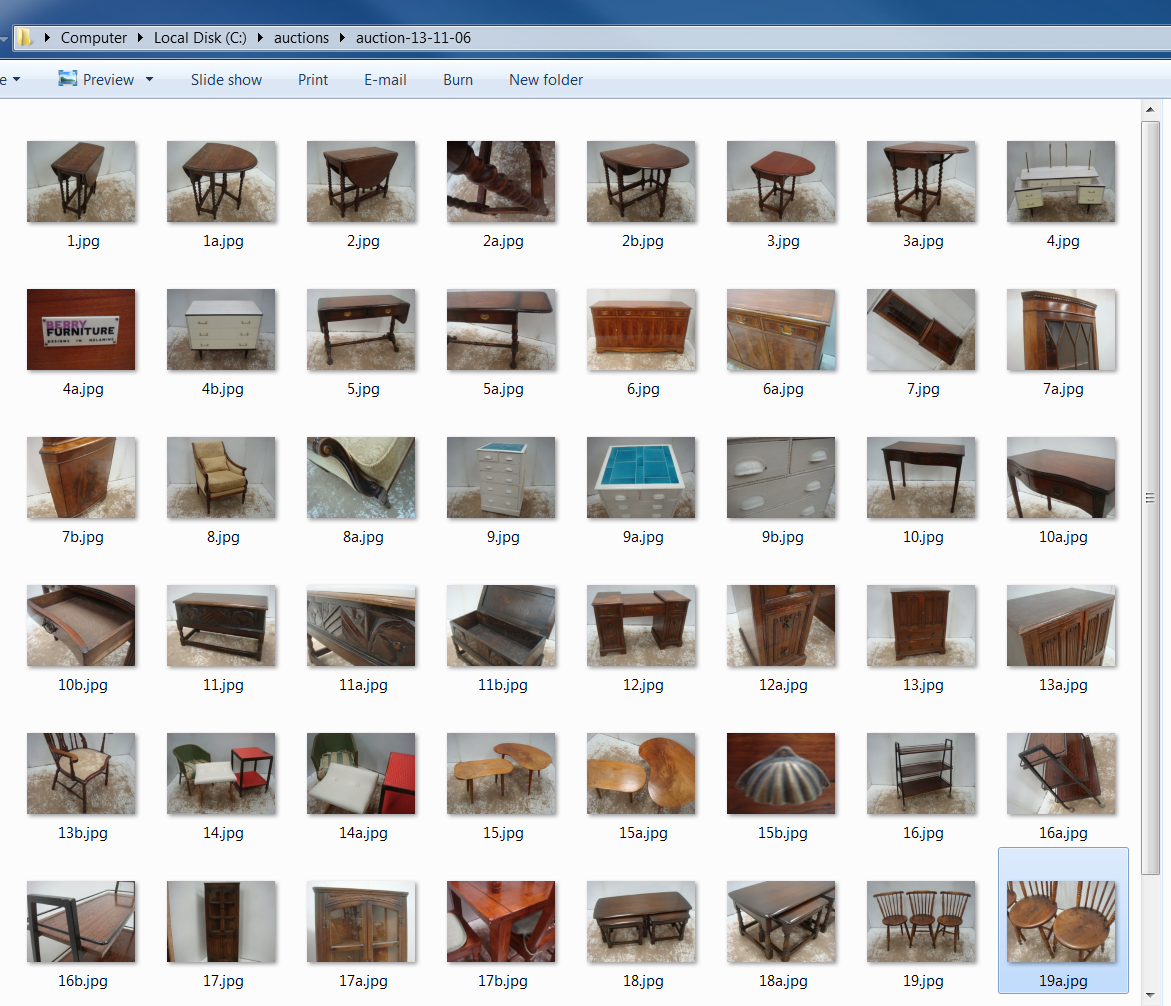Click Burn in the toolbar

tap(458, 80)
